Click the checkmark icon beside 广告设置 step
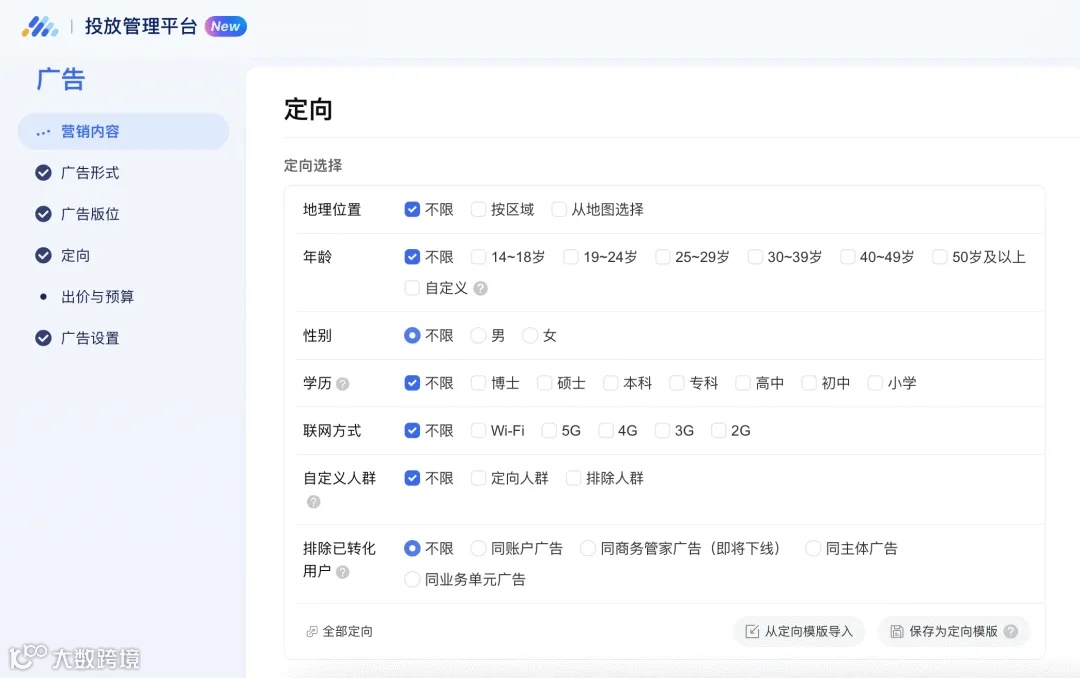The width and height of the screenshot is (1080, 678). point(42,338)
